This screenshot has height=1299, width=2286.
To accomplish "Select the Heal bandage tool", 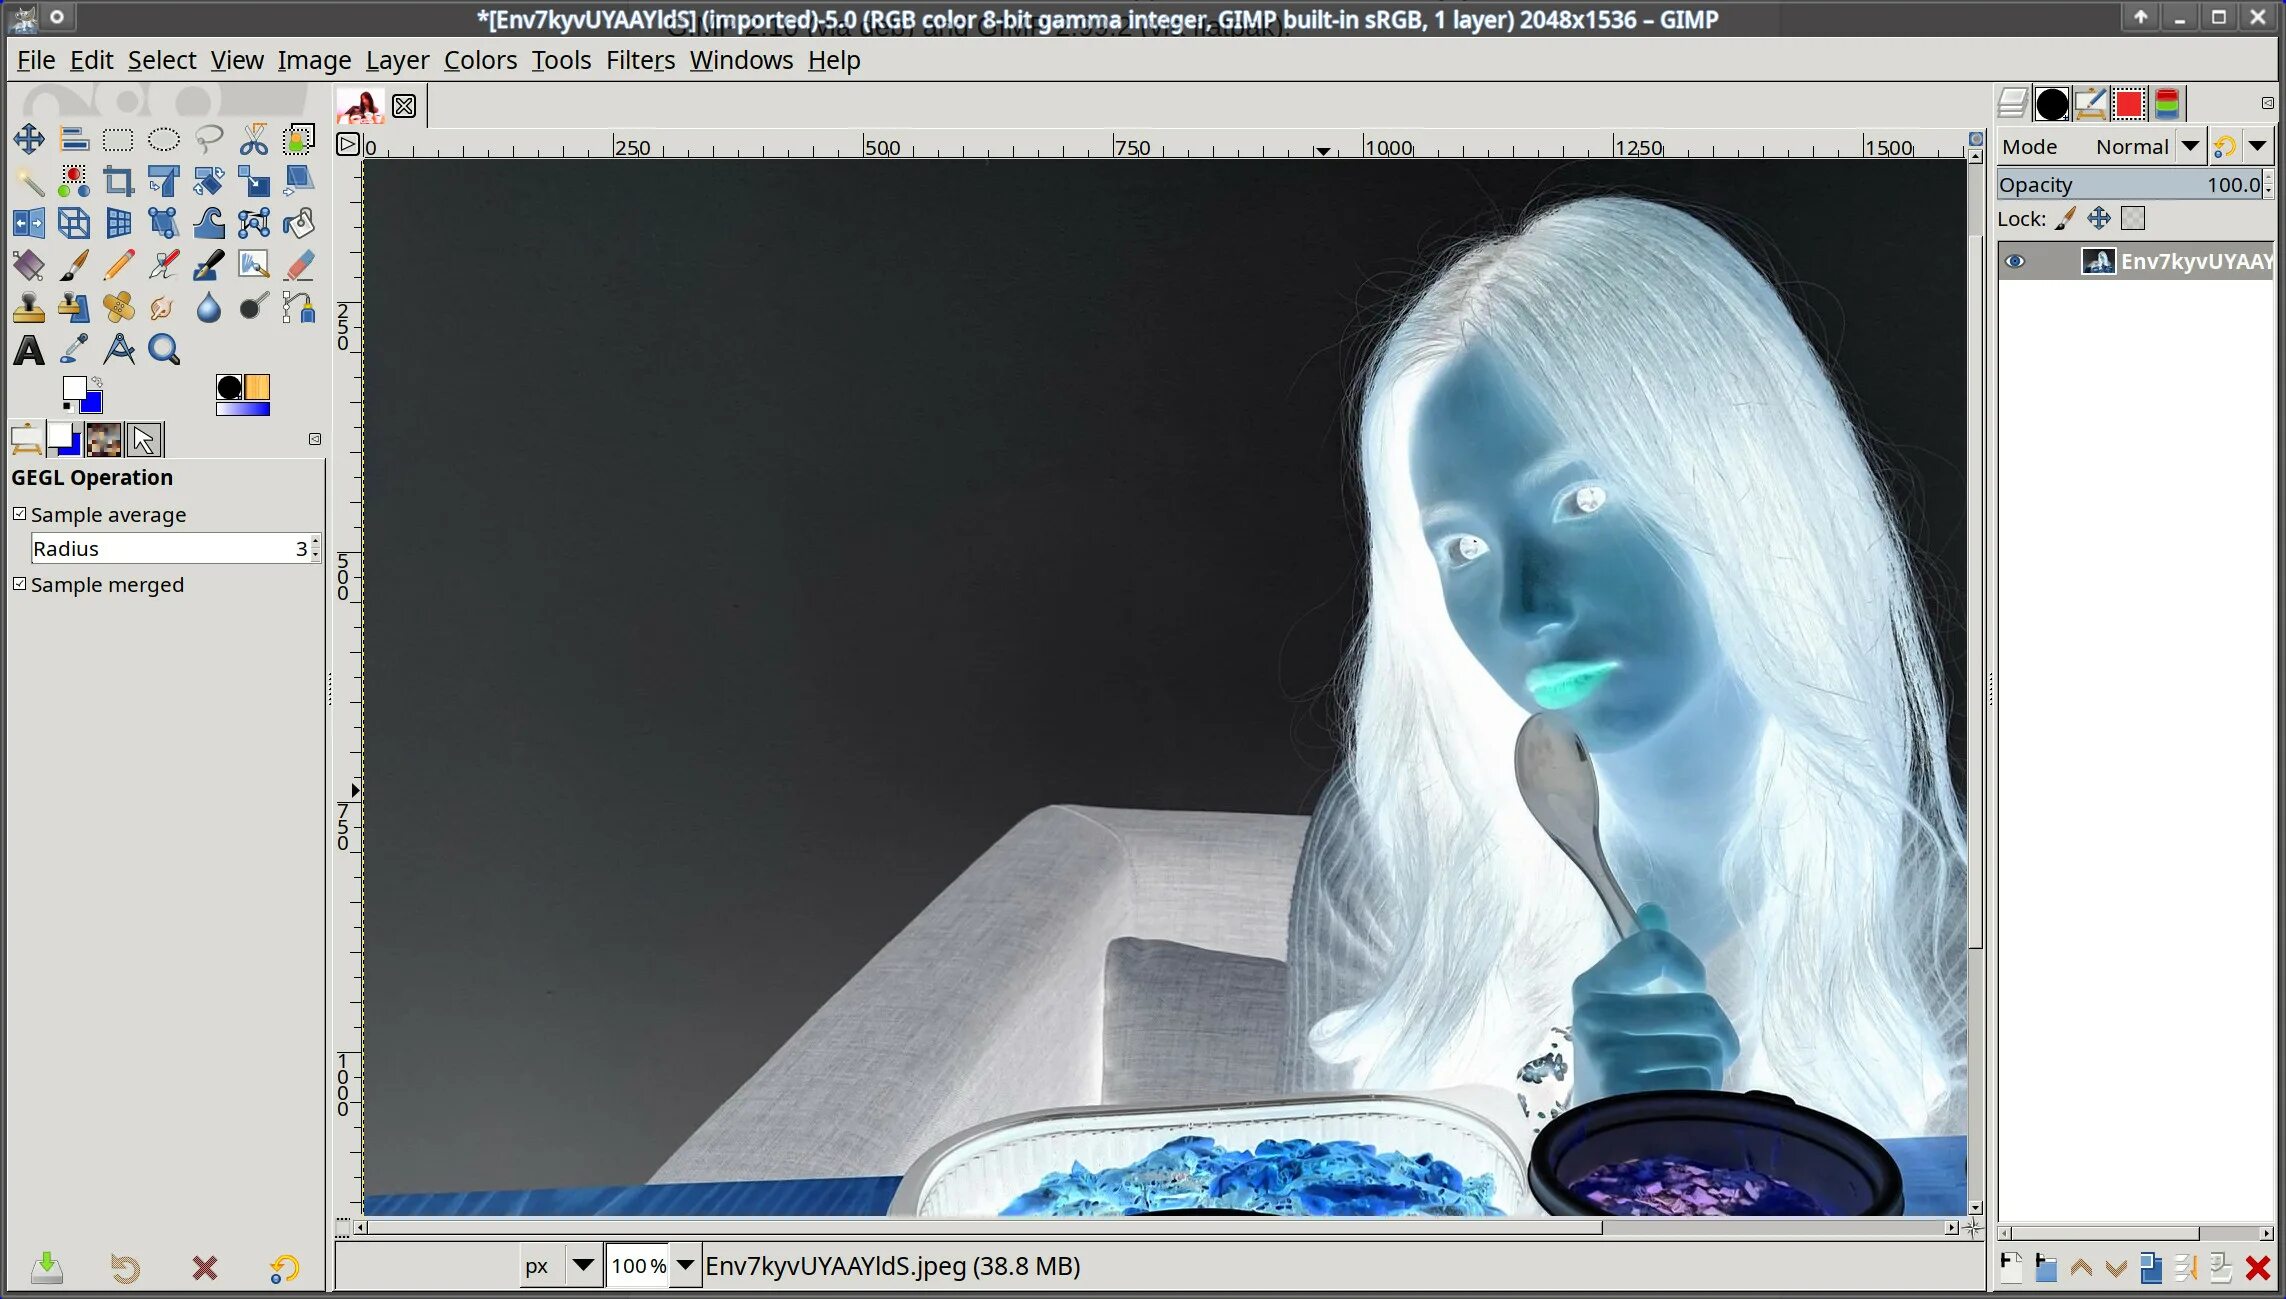I will tap(118, 307).
